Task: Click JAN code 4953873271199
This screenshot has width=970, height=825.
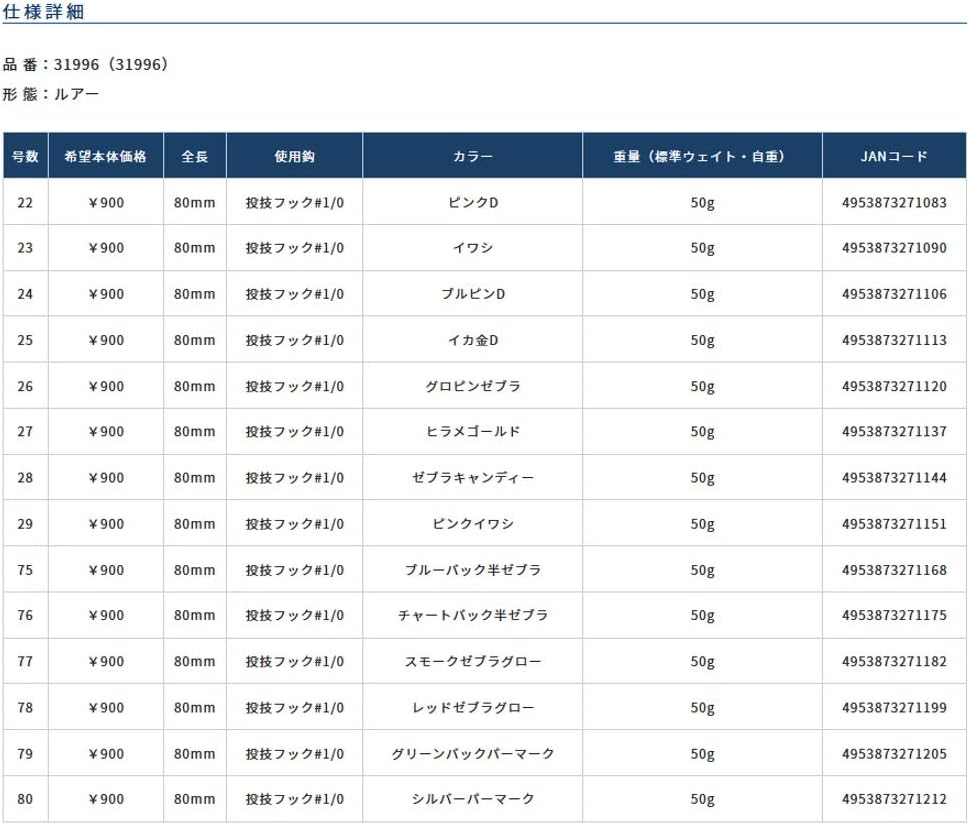Action: click(894, 707)
